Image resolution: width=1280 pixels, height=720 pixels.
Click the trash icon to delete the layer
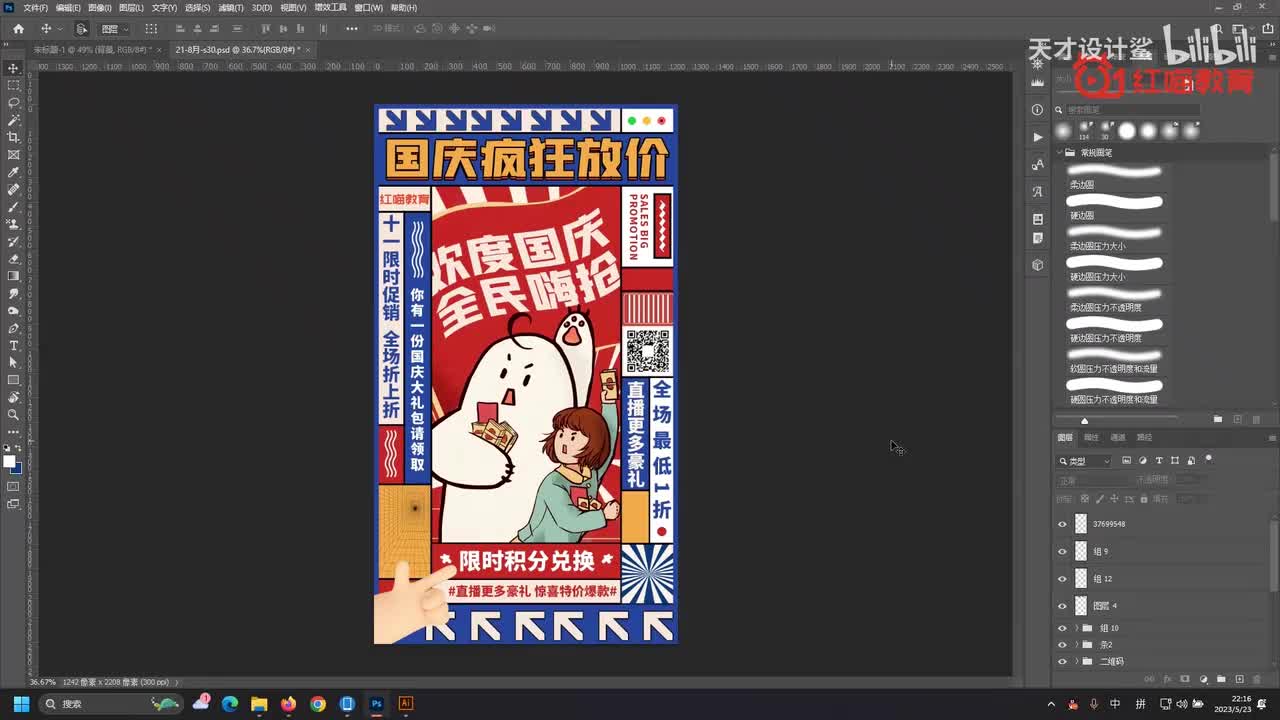[x=1257, y=679]
